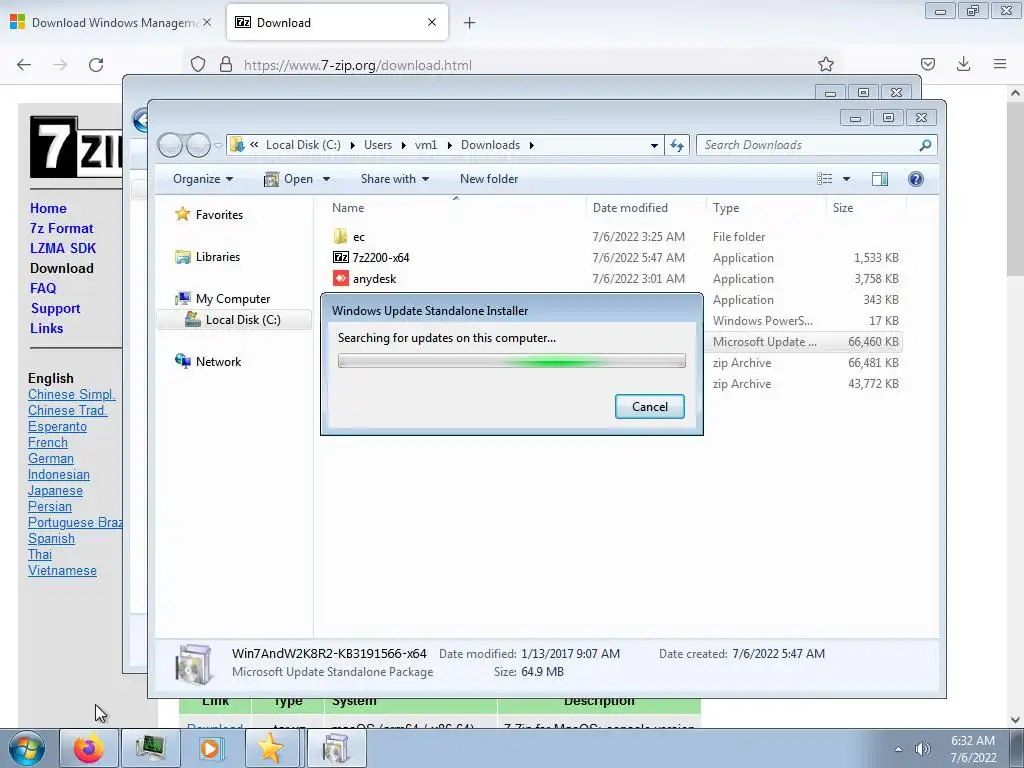The height and width of the screenshot is (768, 1024).
Task: Click the update search progress bar
Action: click(x=512, y=361)
